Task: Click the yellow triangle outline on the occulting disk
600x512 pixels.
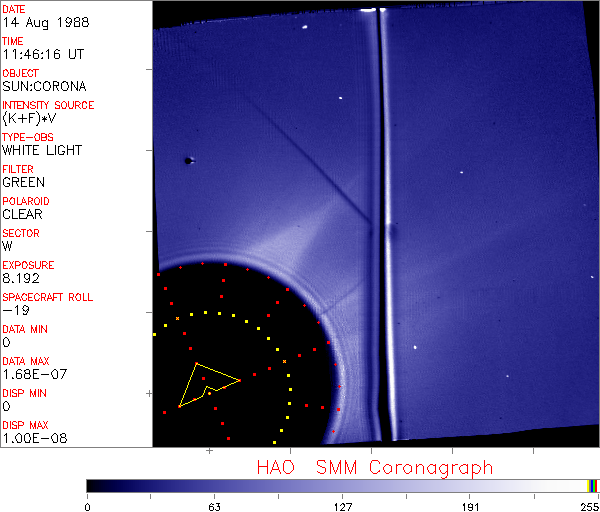Action: click(209, 385)
